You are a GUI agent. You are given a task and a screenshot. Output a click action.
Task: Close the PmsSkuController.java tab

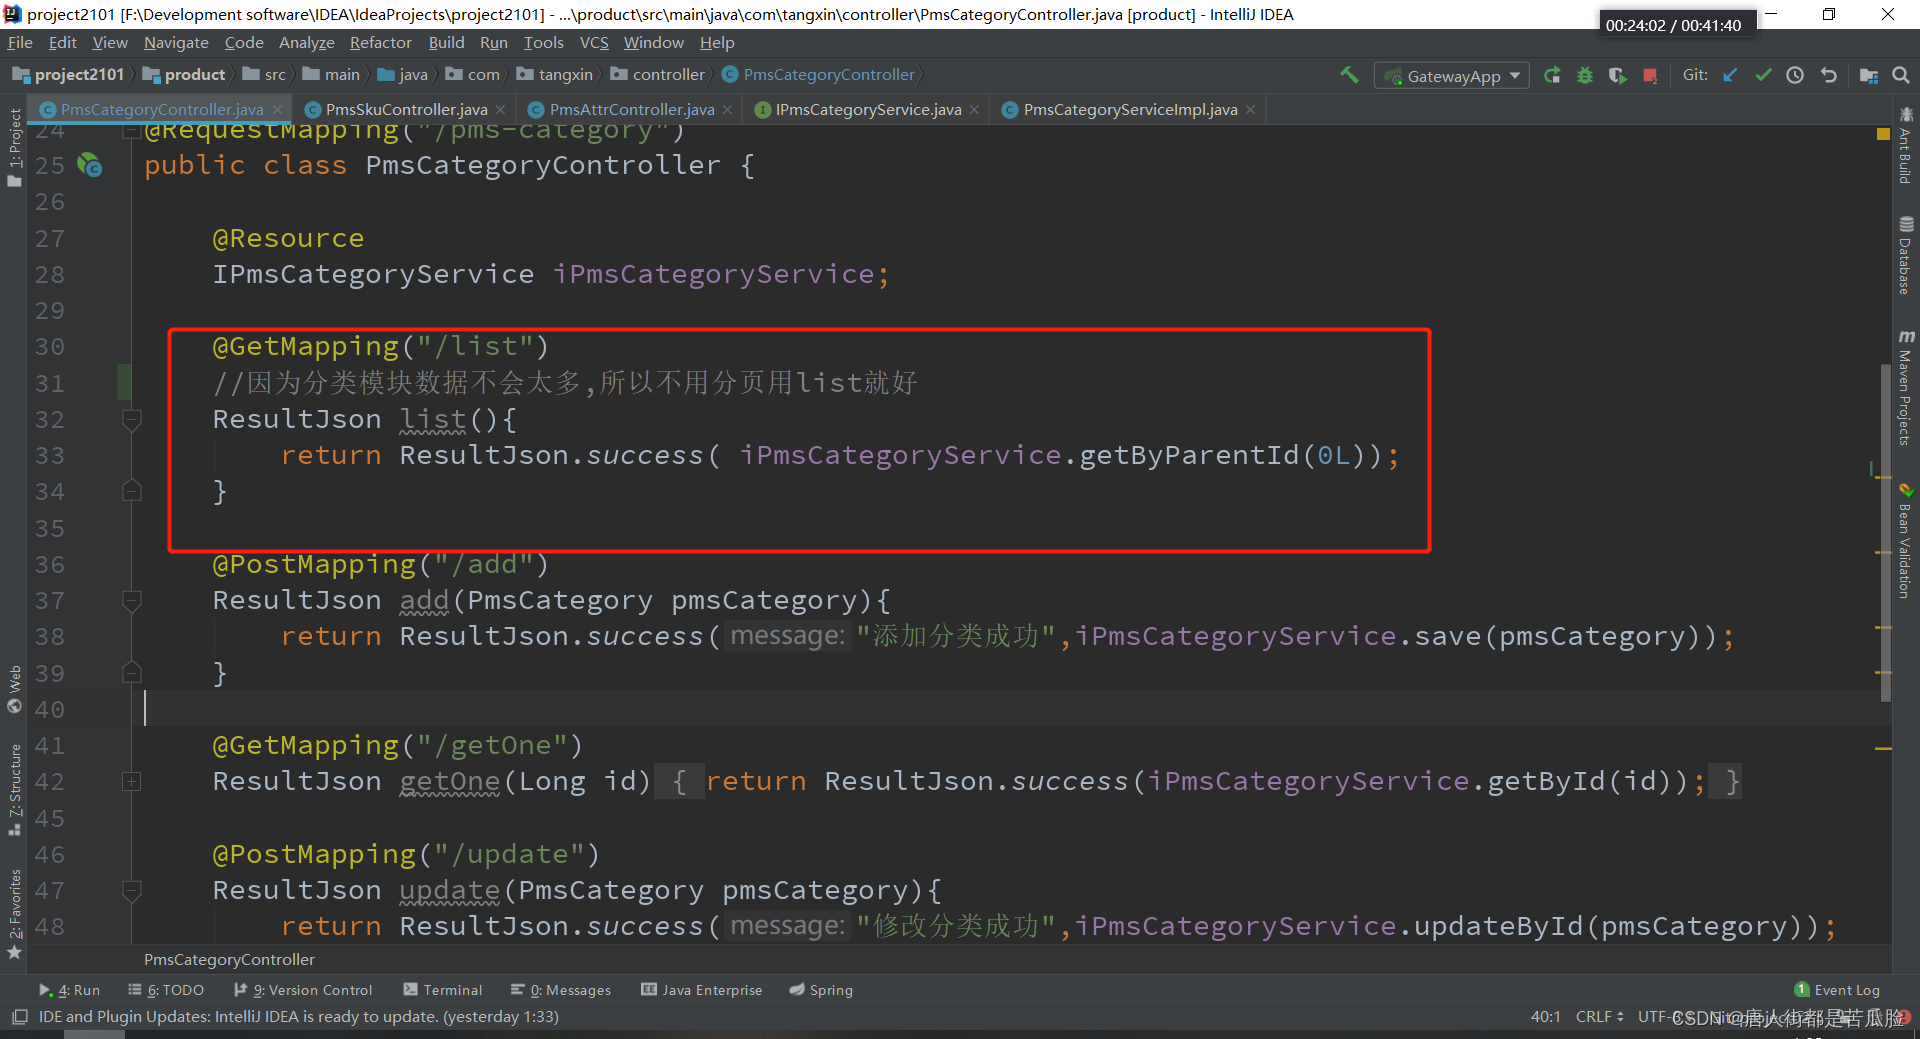[501, 110]
